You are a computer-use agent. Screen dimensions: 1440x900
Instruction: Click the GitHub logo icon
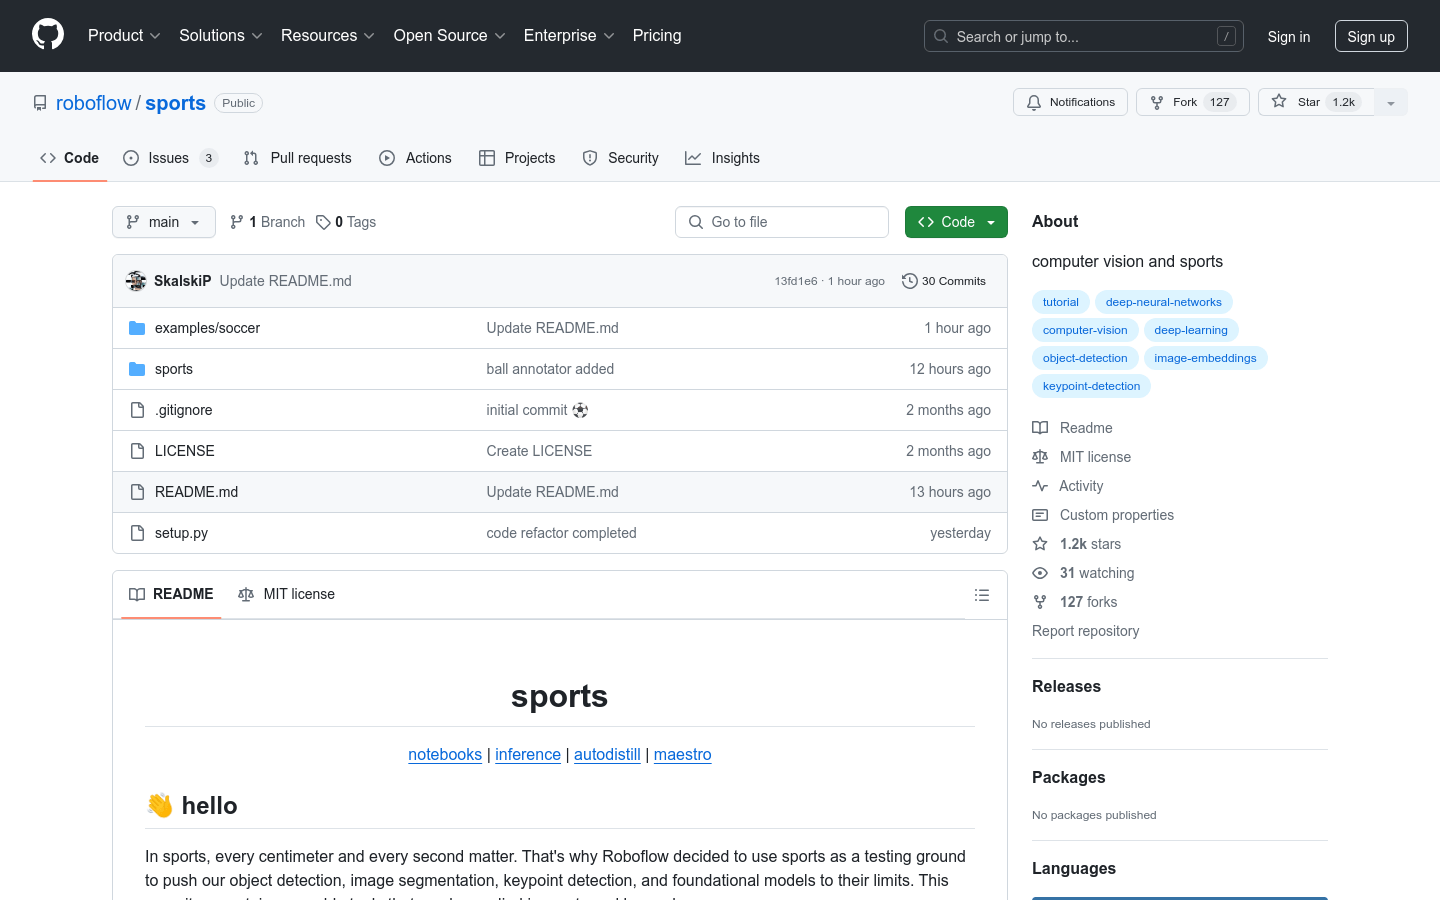pyautogui.click(x=48, y=35)
